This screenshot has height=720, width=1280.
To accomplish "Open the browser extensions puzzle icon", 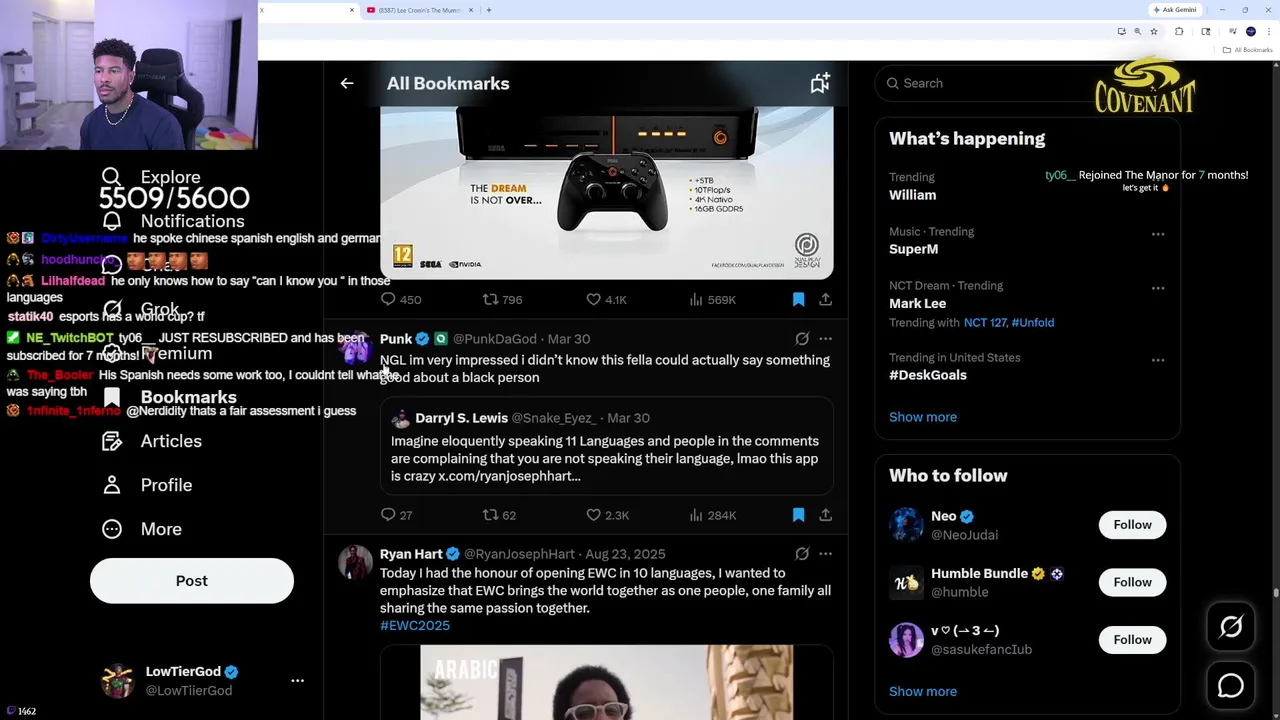I will 1179,32.
